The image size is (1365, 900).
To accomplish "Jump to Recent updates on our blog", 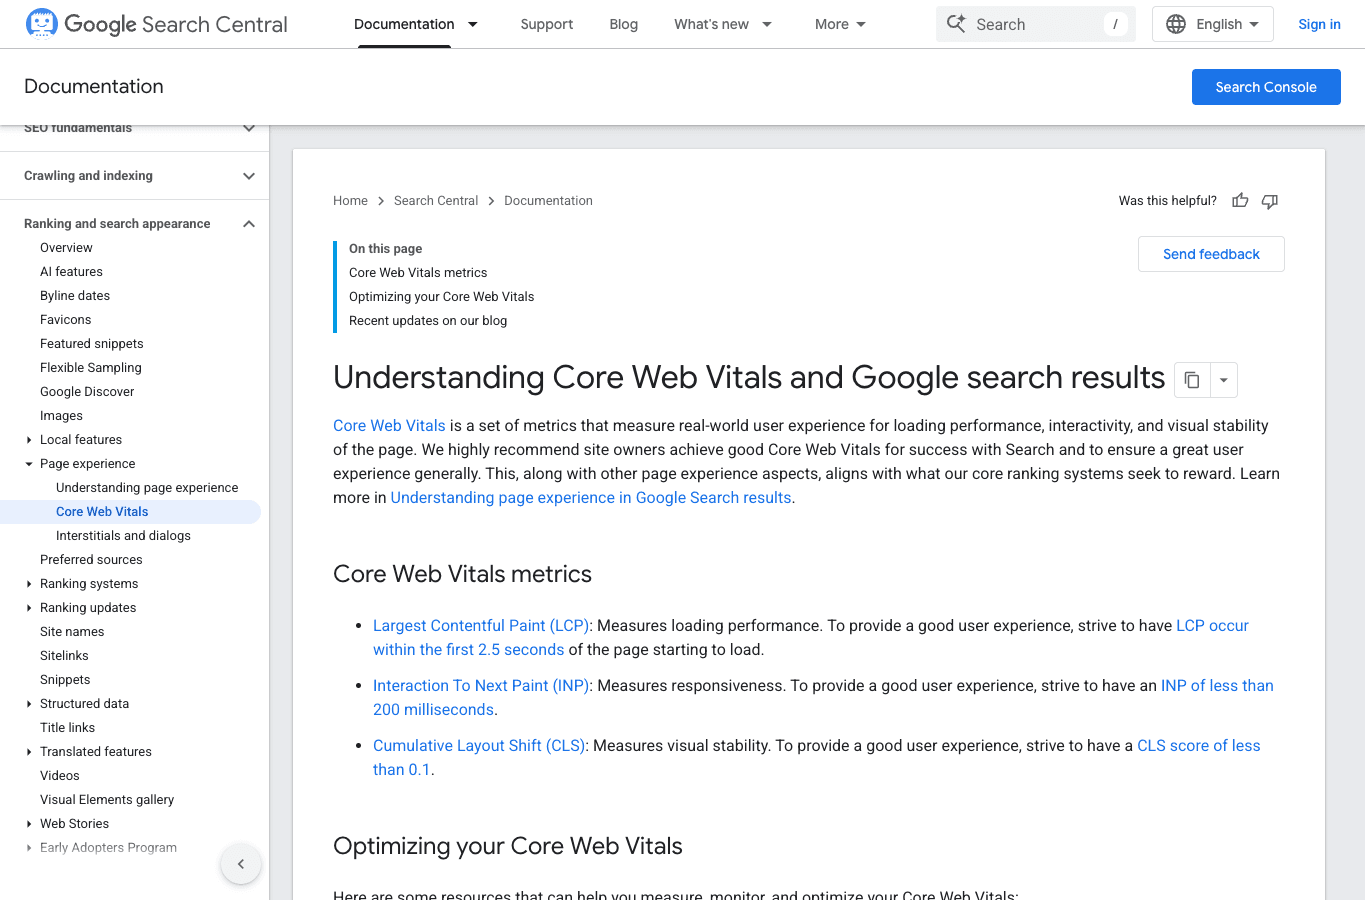I will point(428,321).
